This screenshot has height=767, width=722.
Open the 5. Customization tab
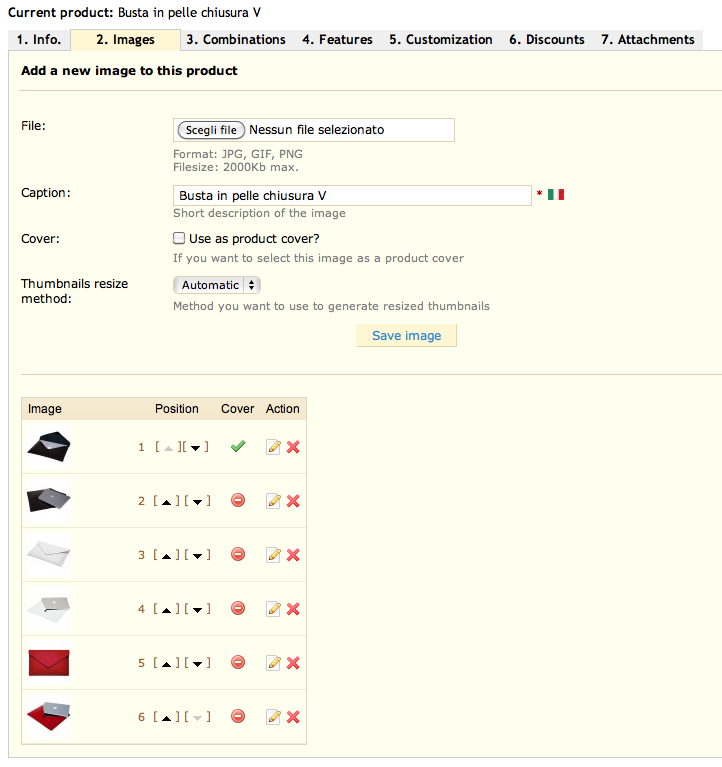441,40
